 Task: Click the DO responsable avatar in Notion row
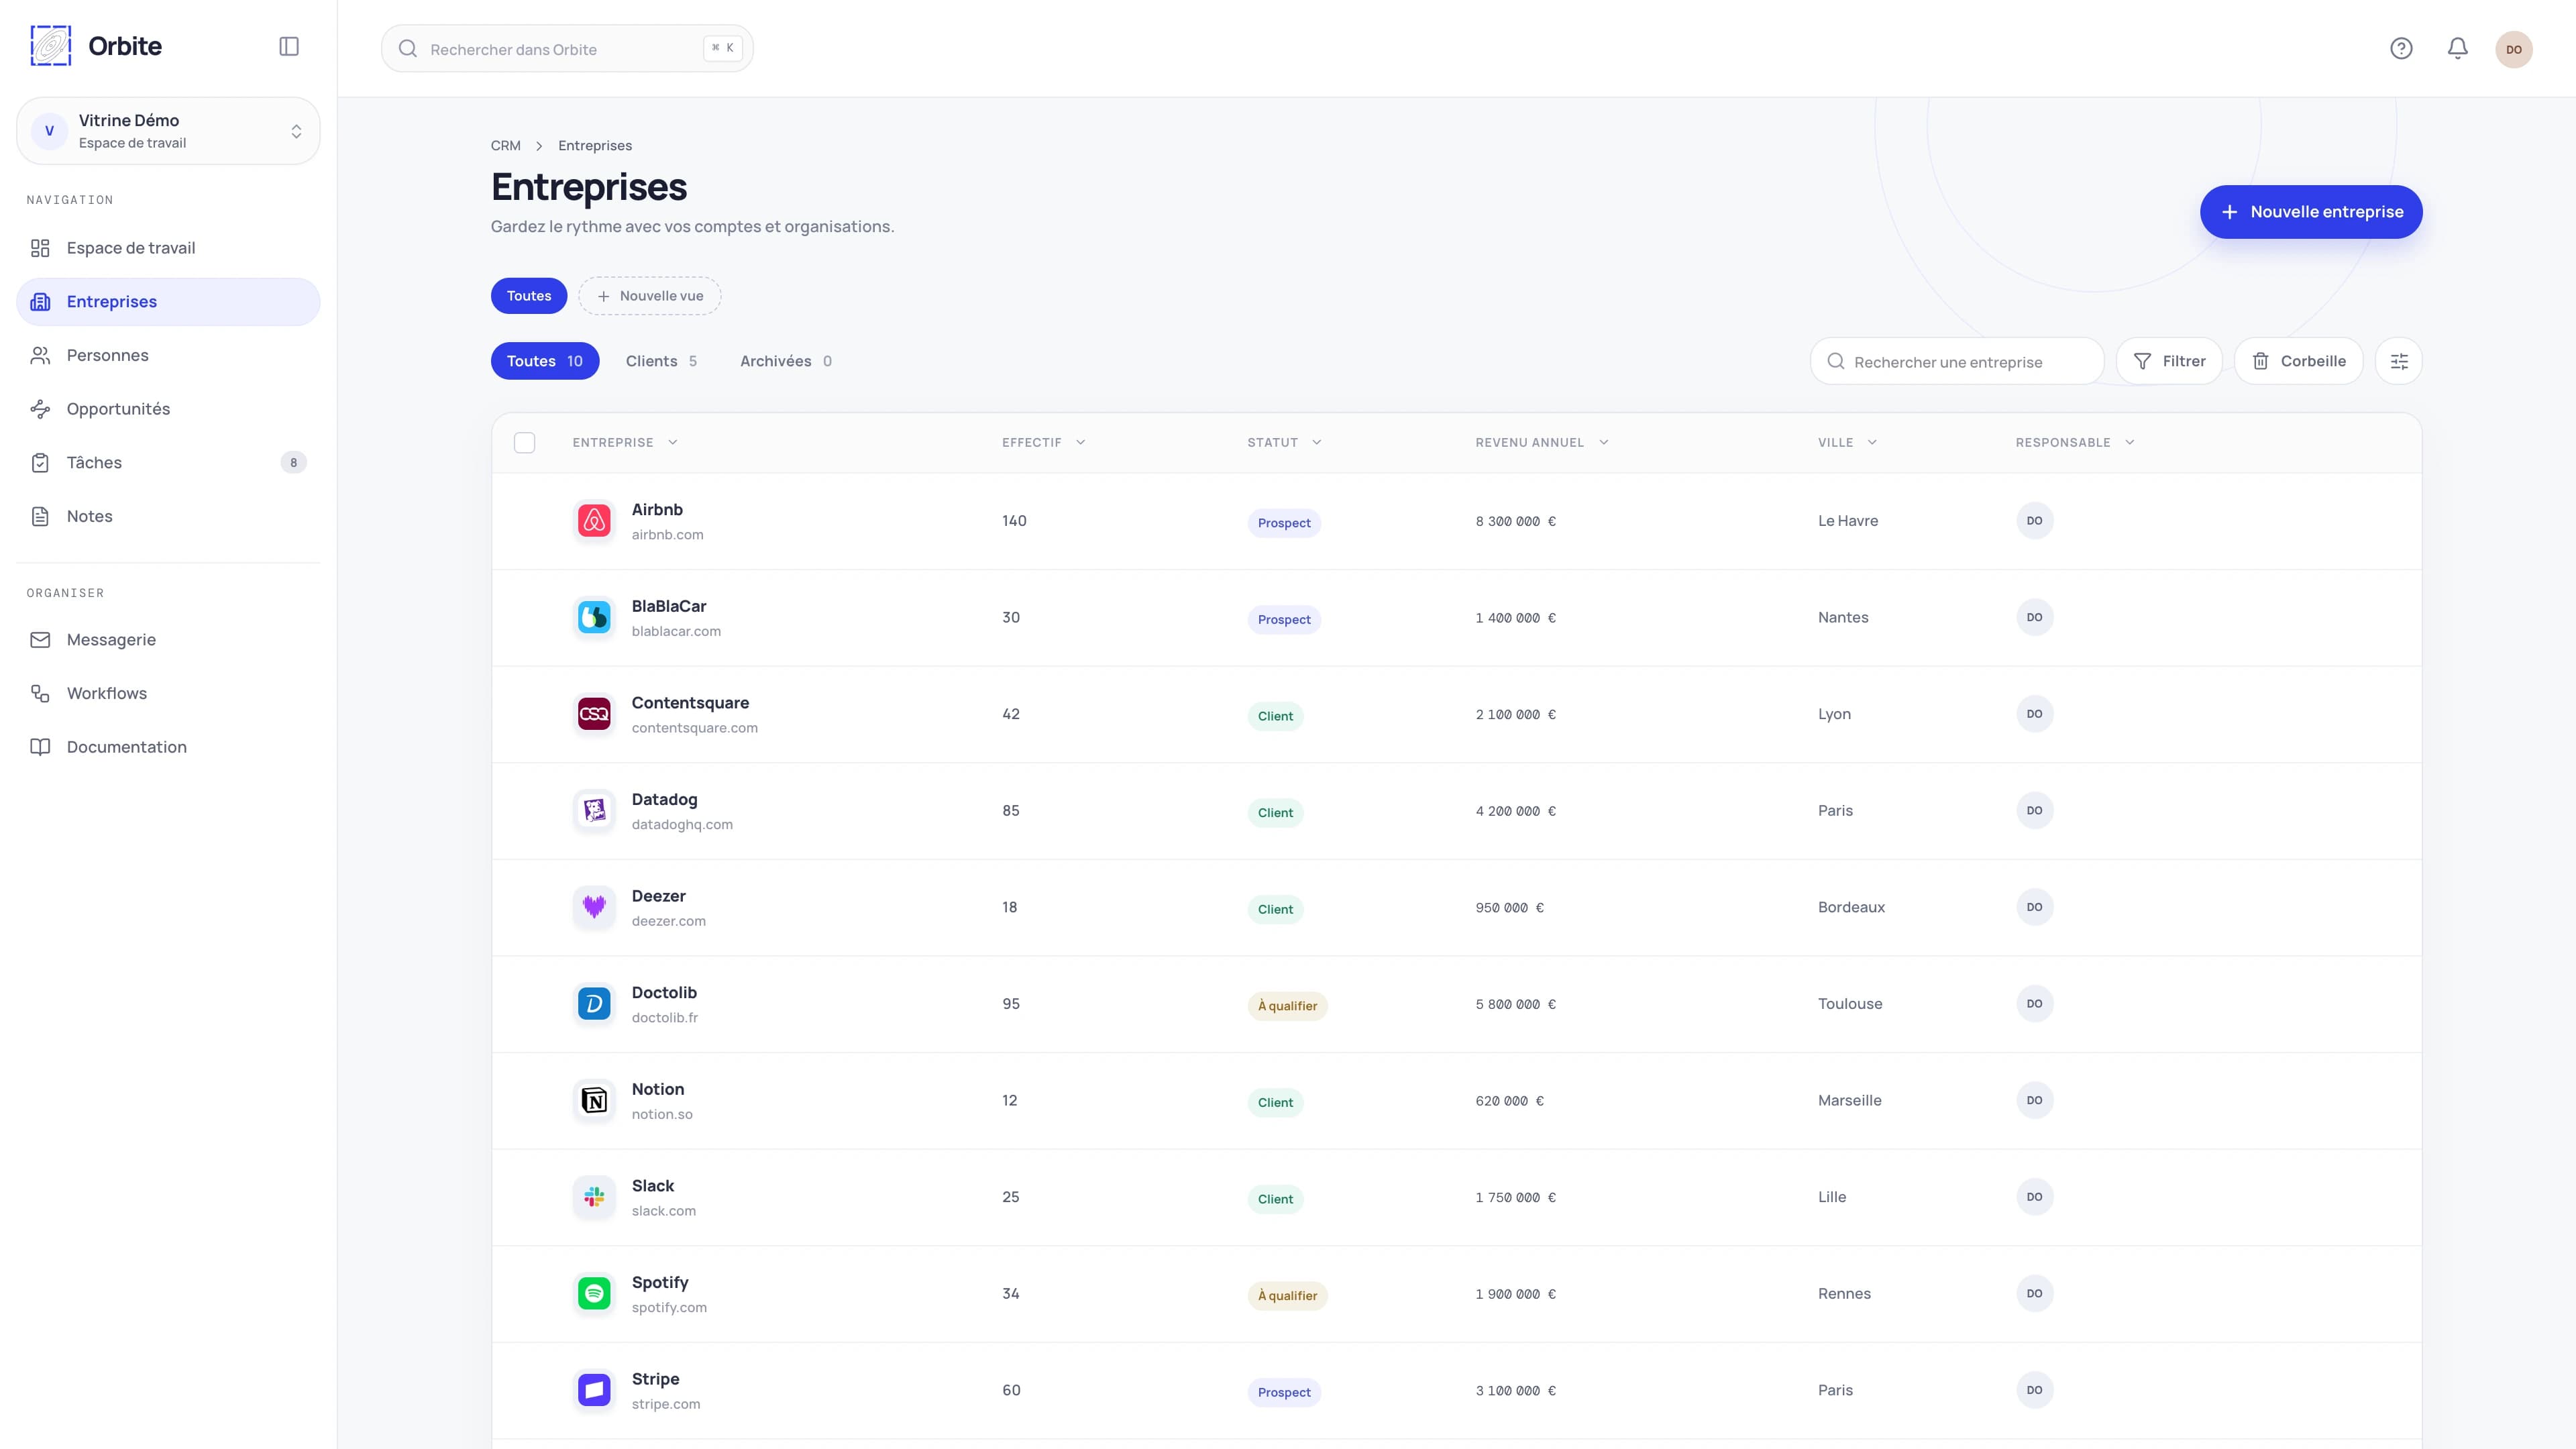point(2034,1100)
